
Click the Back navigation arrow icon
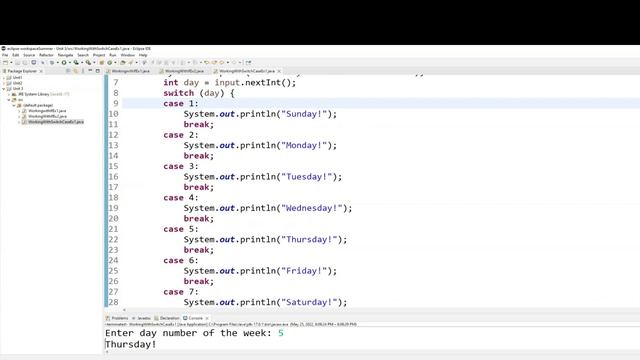point(222,62)
